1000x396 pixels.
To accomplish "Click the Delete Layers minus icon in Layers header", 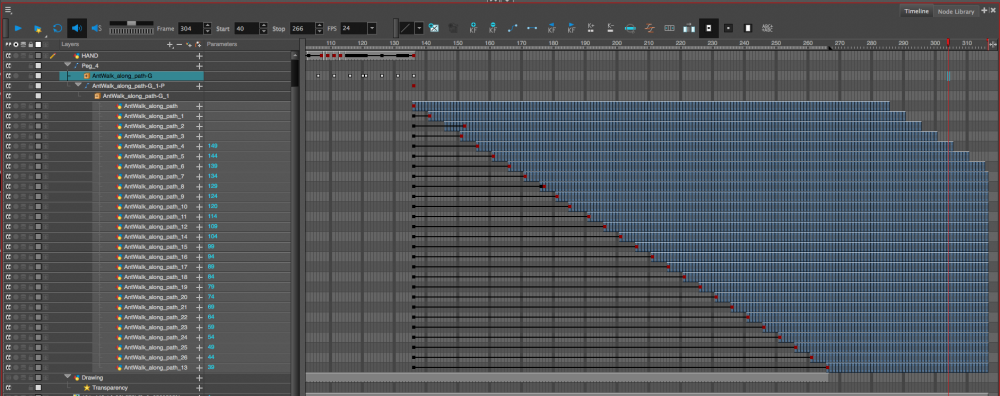I will click(179, 45).
